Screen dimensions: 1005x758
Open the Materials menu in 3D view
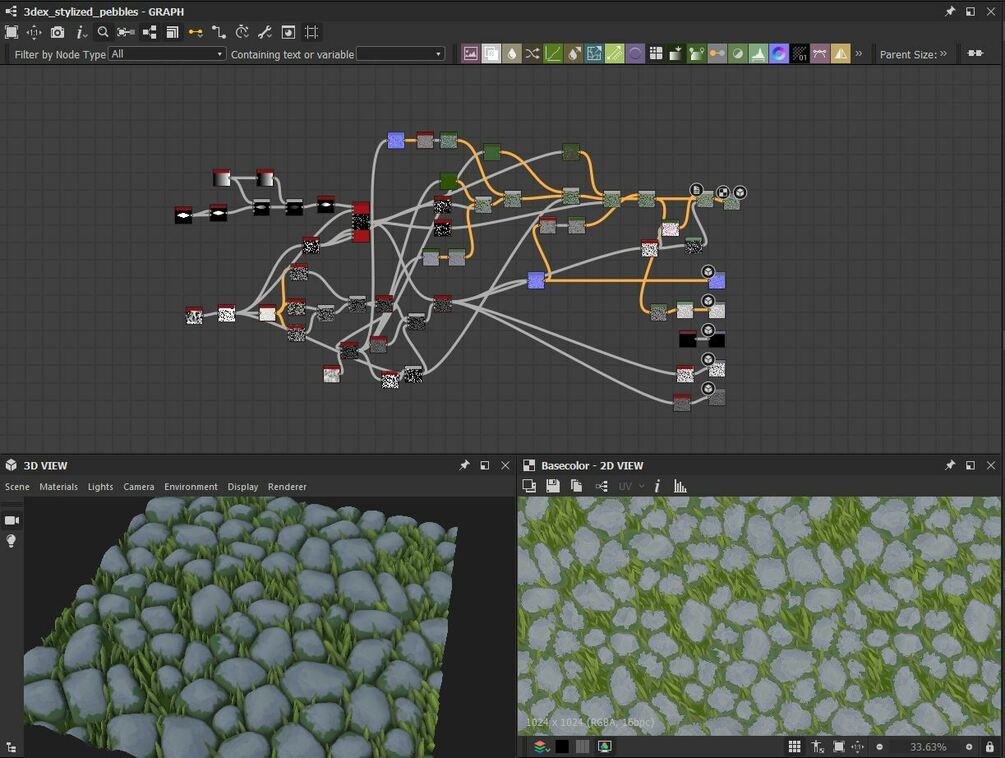[x=58, y=487]
